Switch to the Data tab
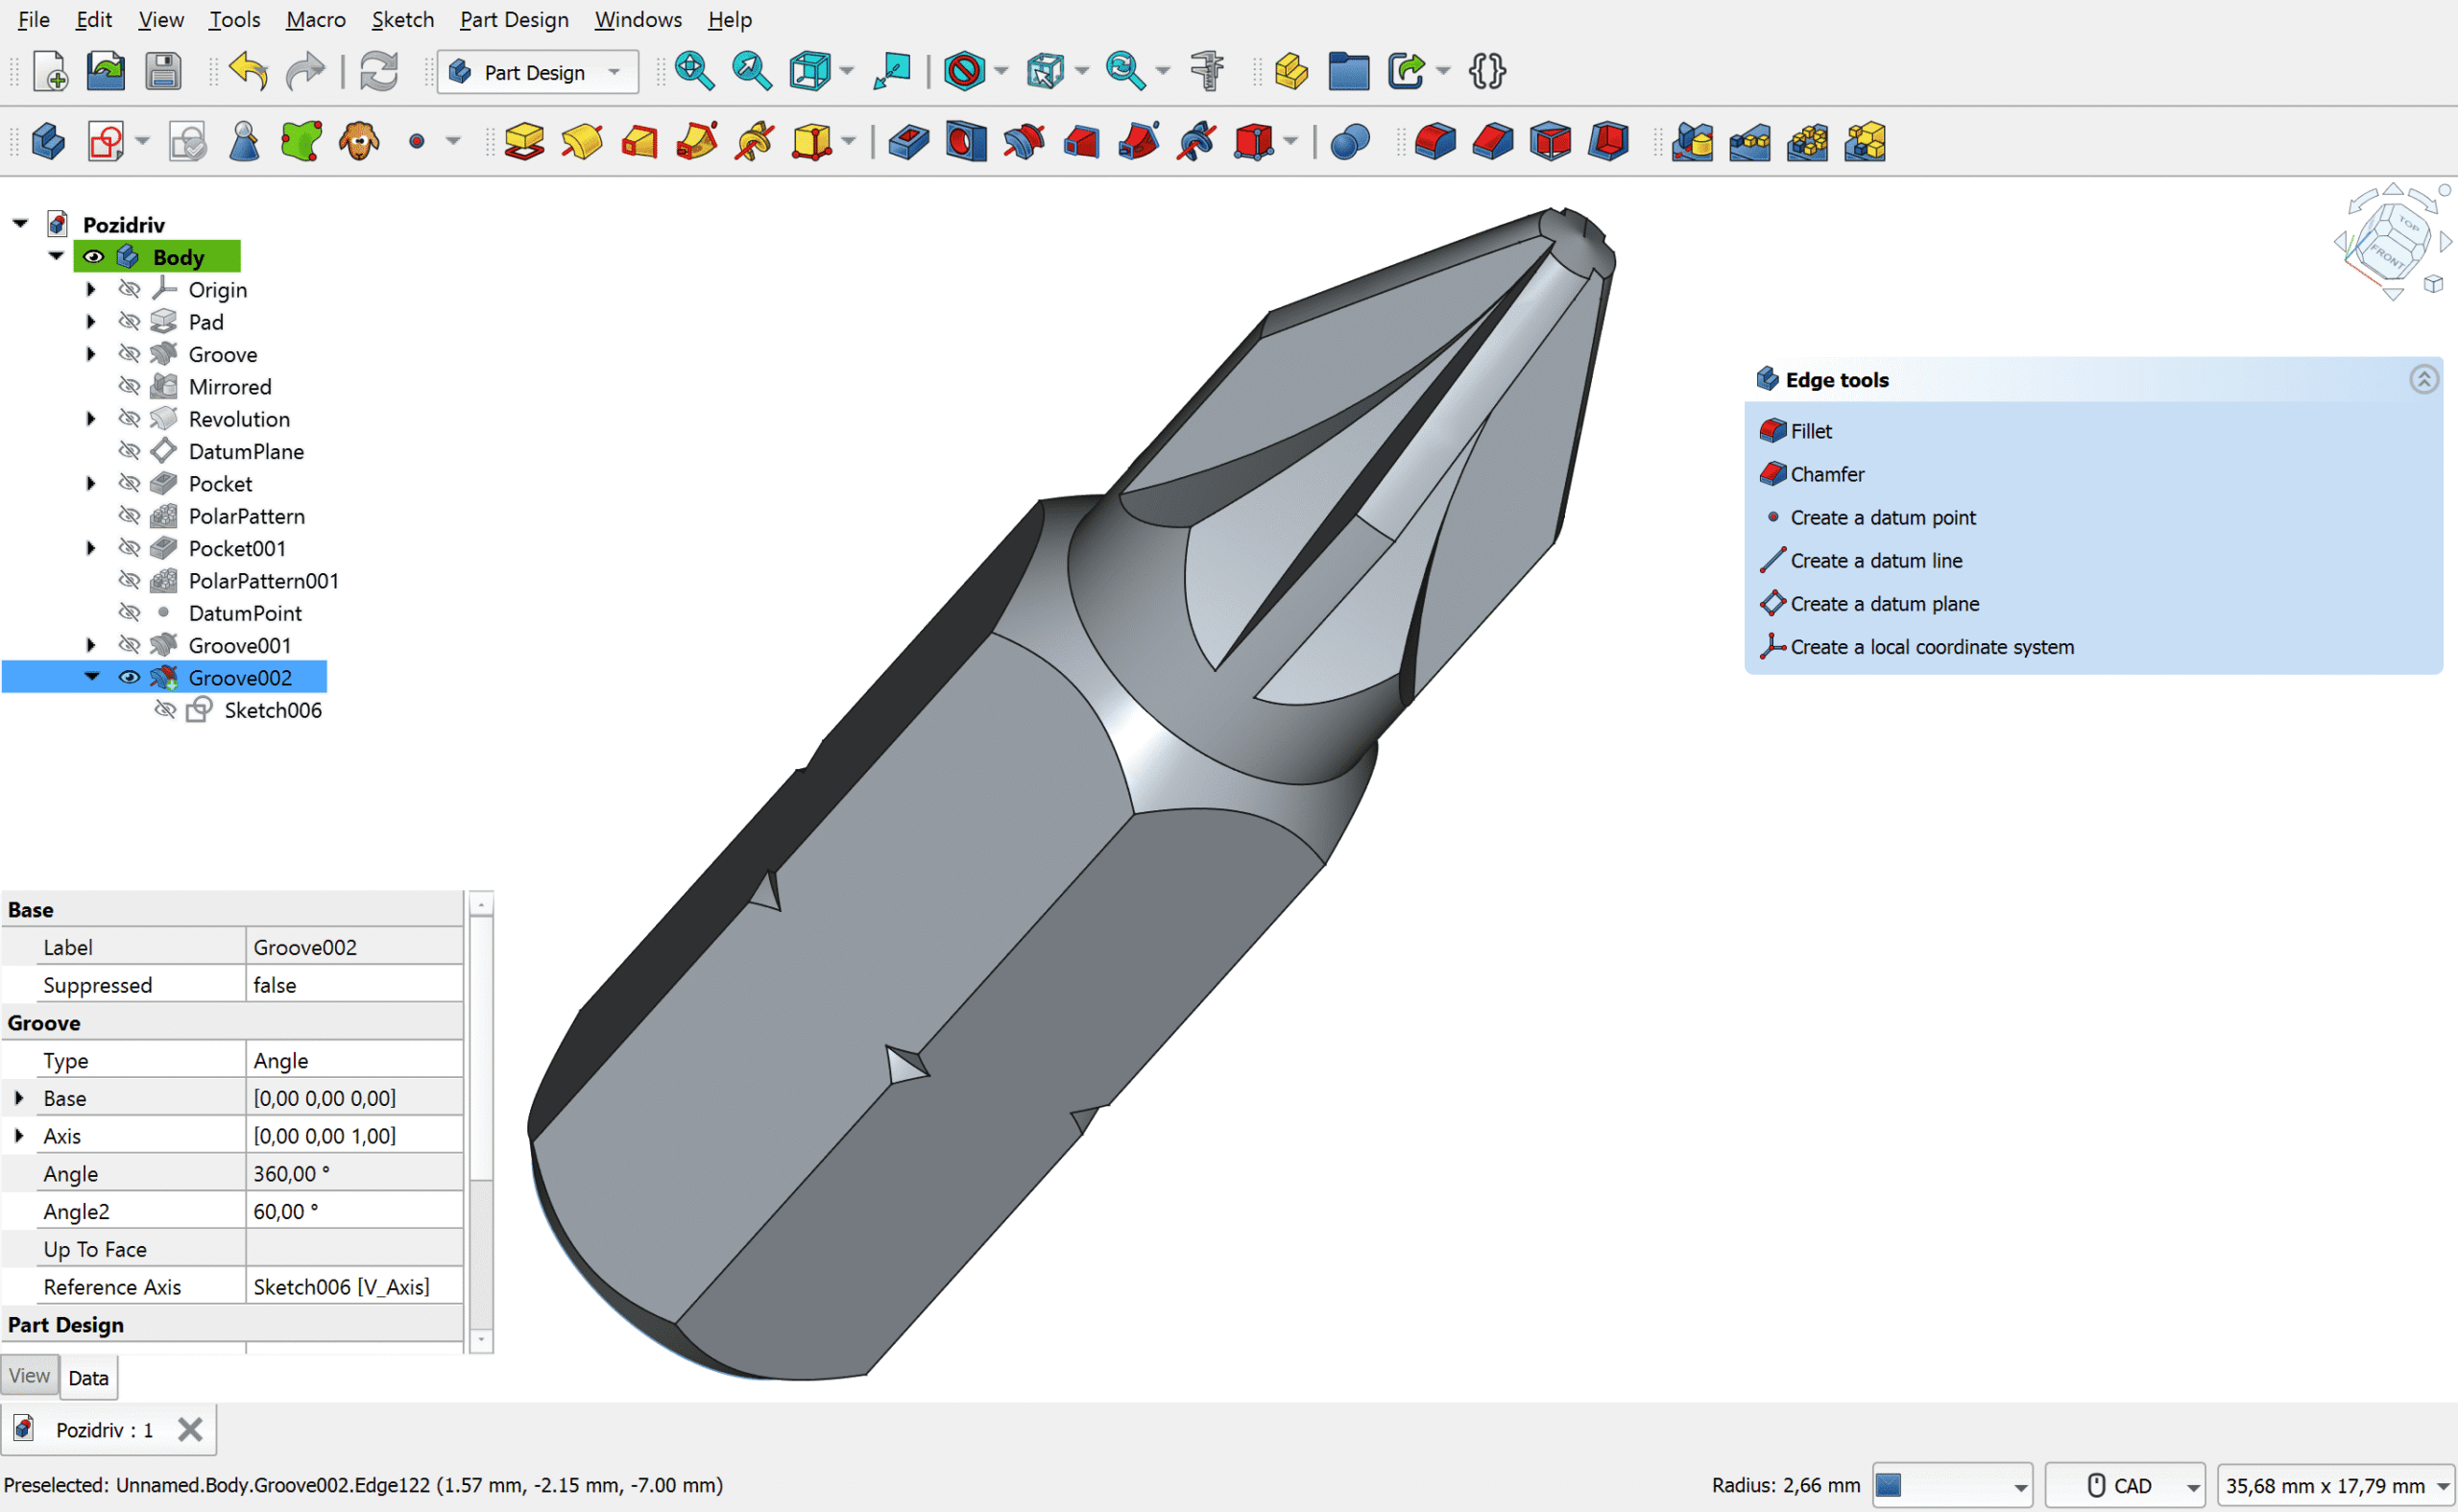This screenshot has height=1512, width=2458. coord(88,1377)
